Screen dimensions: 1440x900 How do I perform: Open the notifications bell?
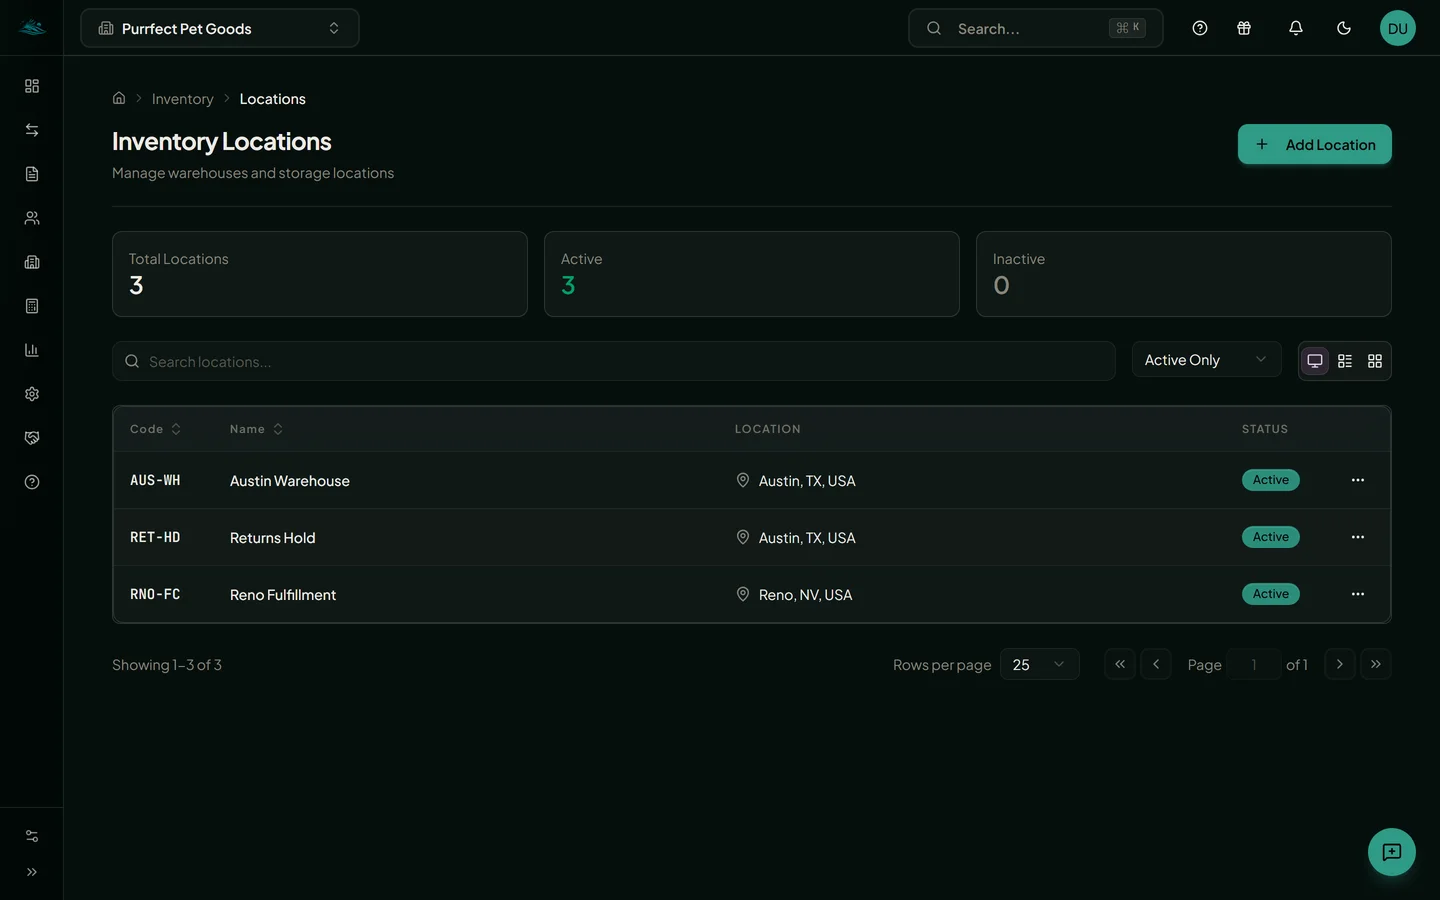click(1296, 28)
